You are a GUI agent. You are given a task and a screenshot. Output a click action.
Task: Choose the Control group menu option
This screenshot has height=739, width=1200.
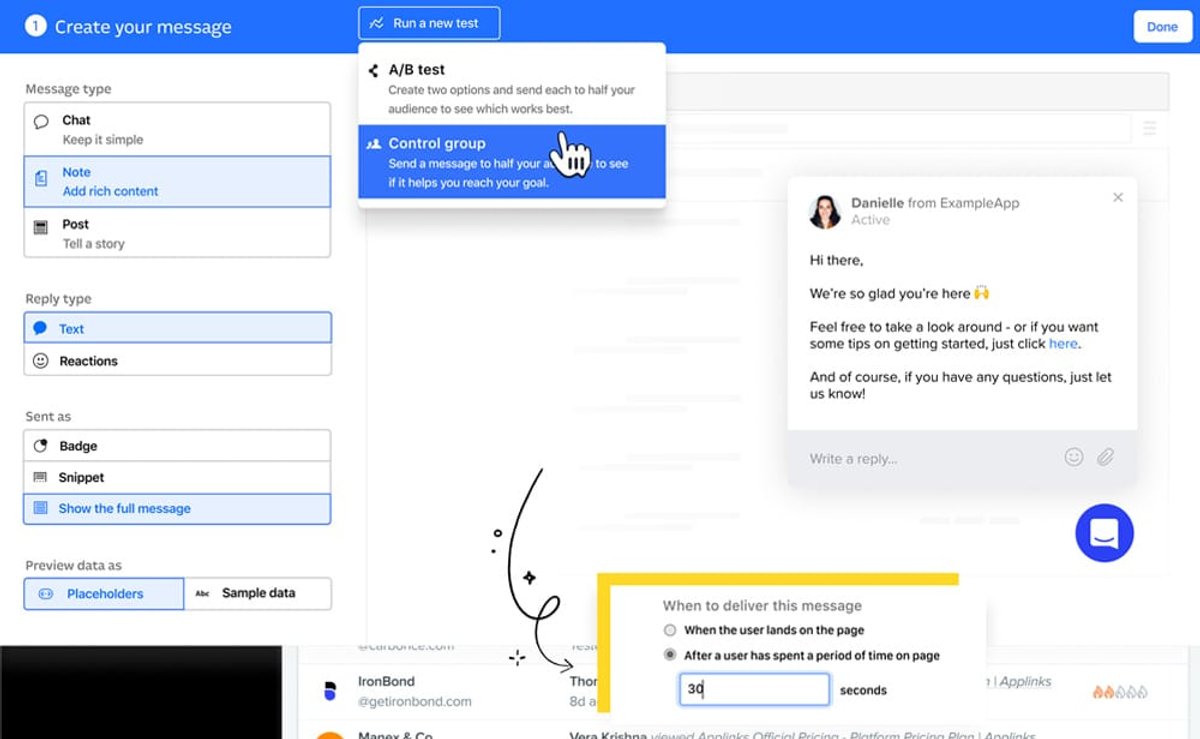pos(512,162)
